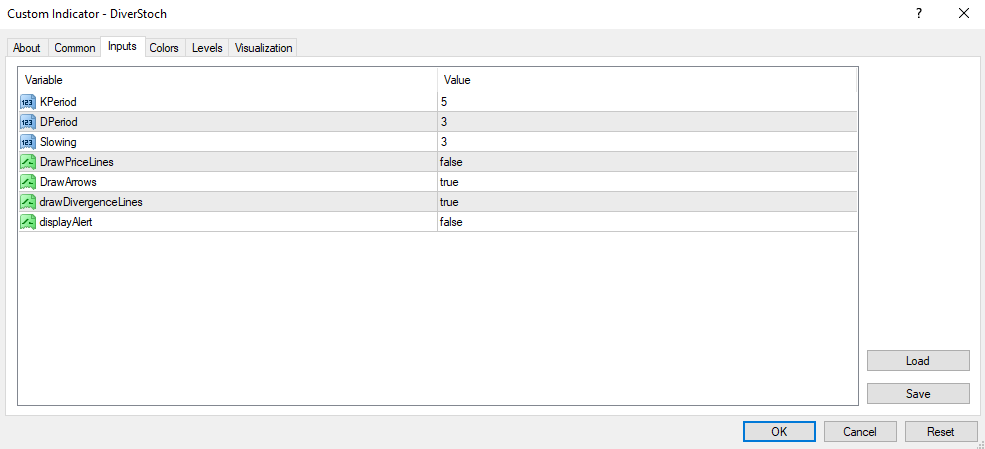Select the KPeriod value field showing 5

646,102
